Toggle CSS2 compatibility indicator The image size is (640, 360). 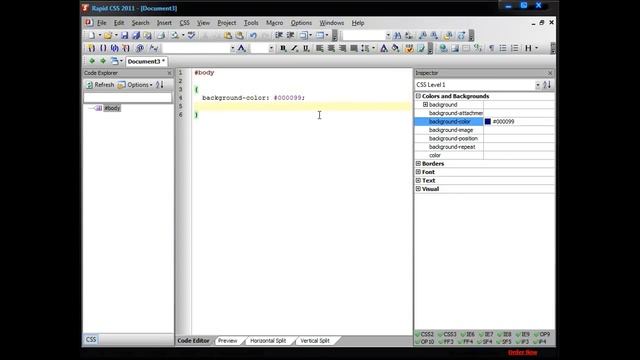[x=425, y=334]
